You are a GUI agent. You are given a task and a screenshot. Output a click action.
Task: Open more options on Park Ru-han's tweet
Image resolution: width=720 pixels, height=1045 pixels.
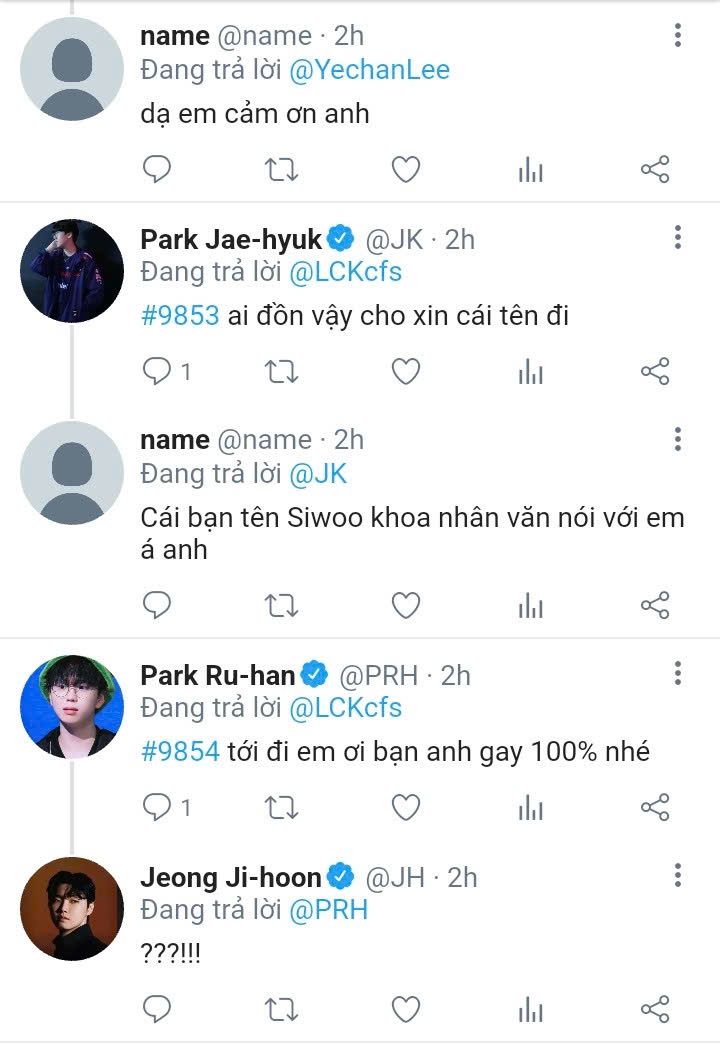click(x=678, y=674)
